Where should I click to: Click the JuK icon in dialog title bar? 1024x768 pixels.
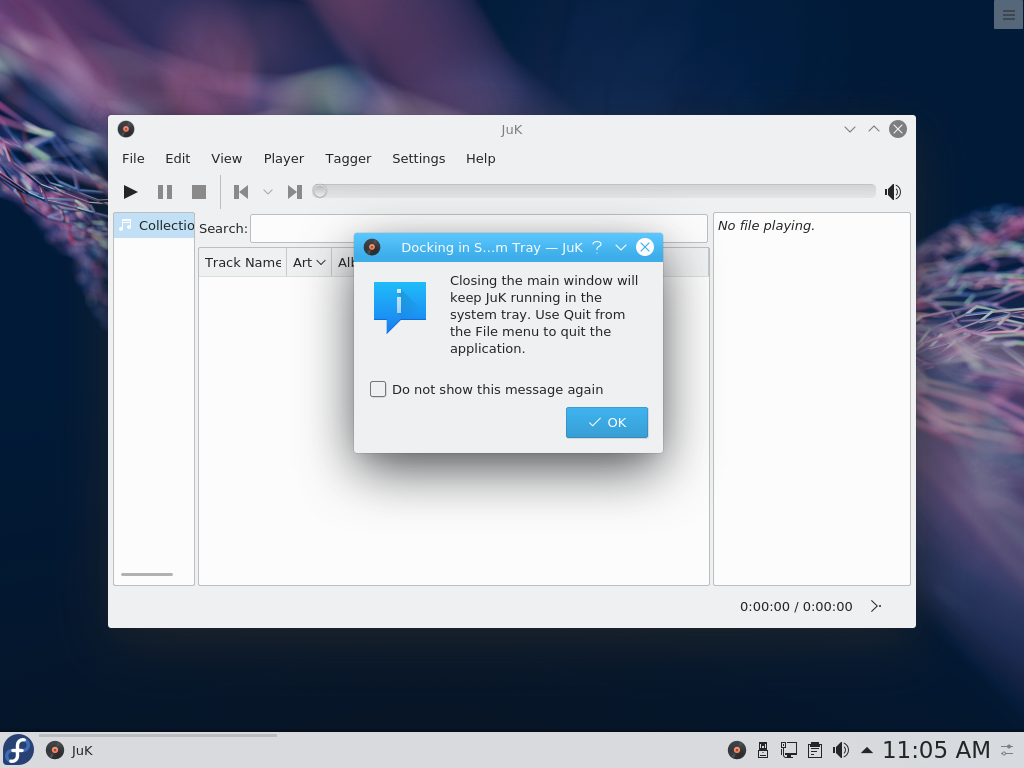pos(372,248)
